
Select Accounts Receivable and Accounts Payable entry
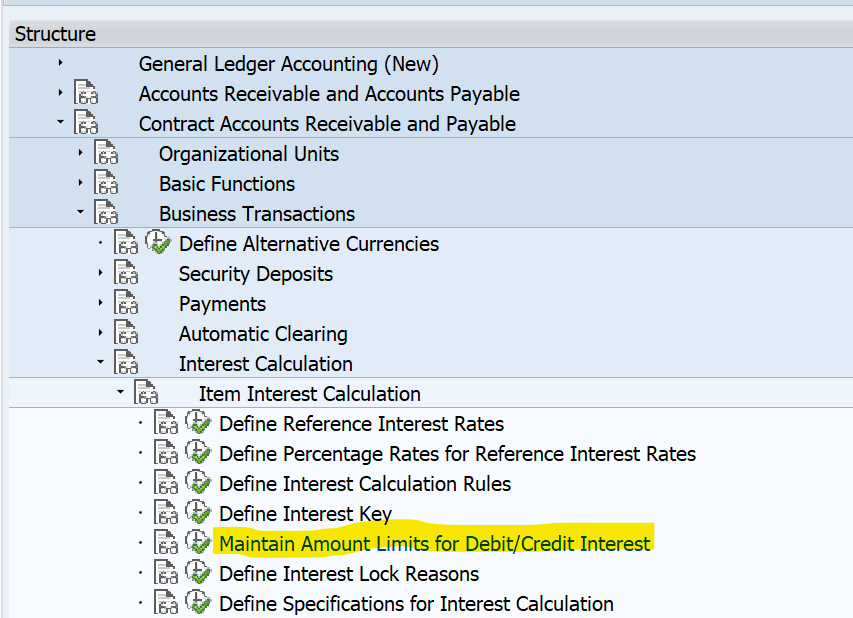pos(329,94)
